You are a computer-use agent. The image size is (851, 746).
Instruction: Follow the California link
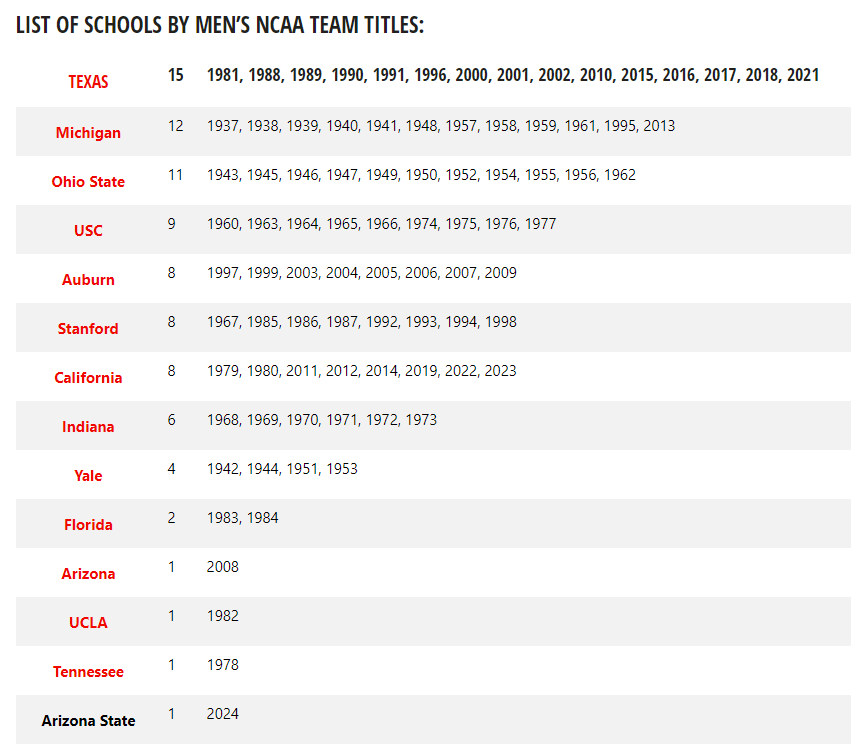click(x=88, y=378)
